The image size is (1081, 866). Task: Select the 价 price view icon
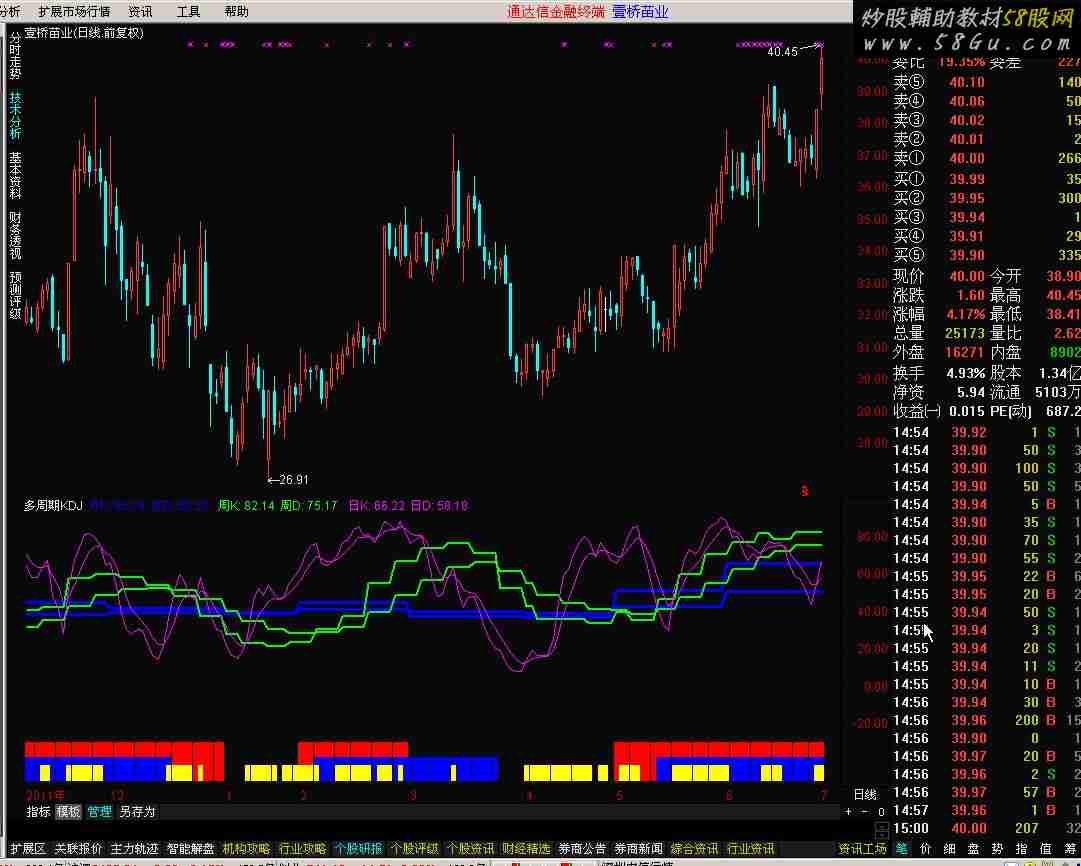point(925,848)
